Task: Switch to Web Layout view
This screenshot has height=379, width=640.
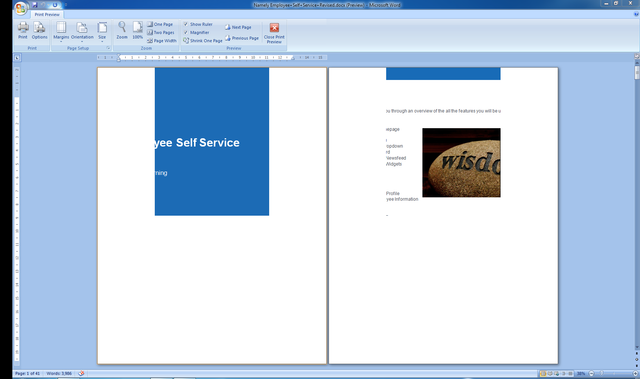Action: click(557, 373)
